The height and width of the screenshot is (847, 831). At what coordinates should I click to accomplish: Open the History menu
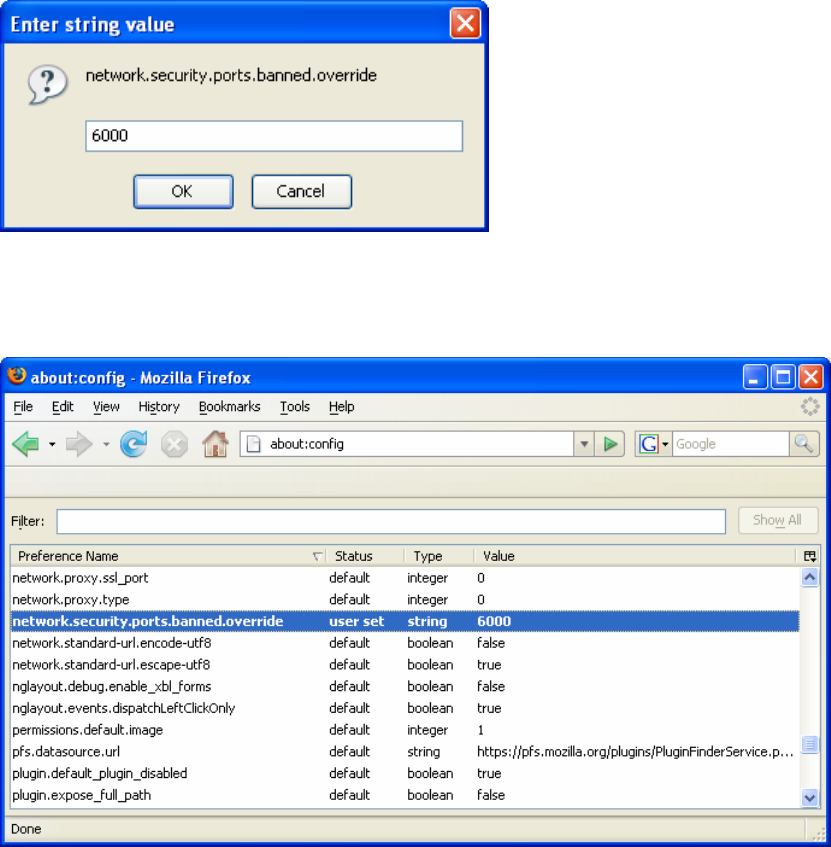click(159, 407)
